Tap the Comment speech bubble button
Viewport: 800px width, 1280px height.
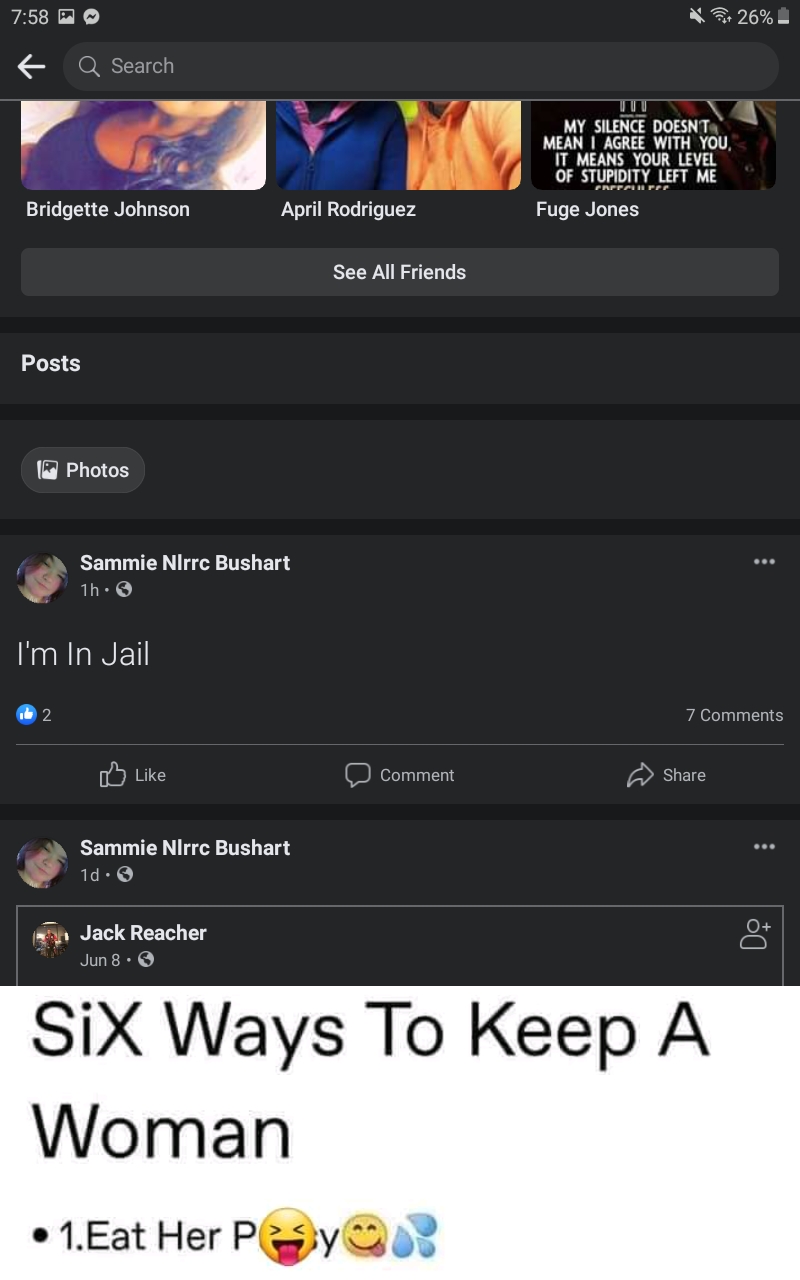coord(399,775)
